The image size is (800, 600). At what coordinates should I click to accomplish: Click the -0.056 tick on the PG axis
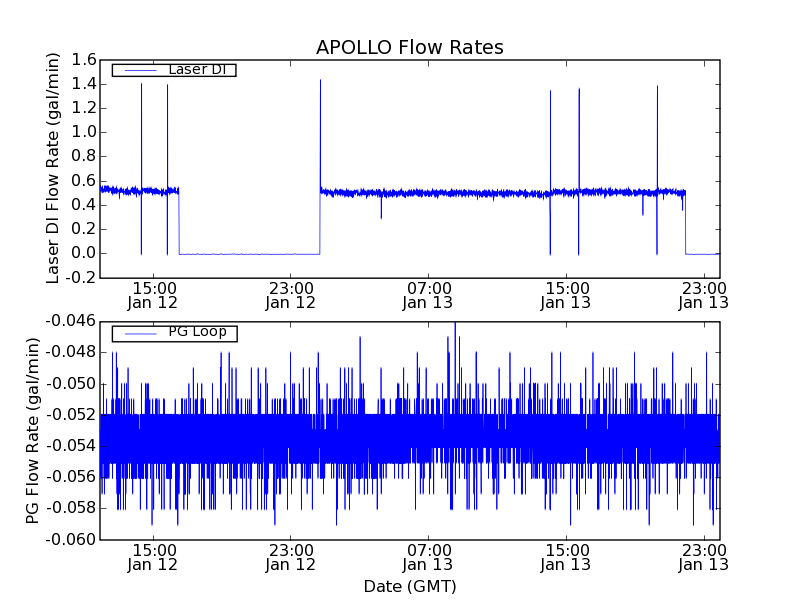[x=71, y=477]
